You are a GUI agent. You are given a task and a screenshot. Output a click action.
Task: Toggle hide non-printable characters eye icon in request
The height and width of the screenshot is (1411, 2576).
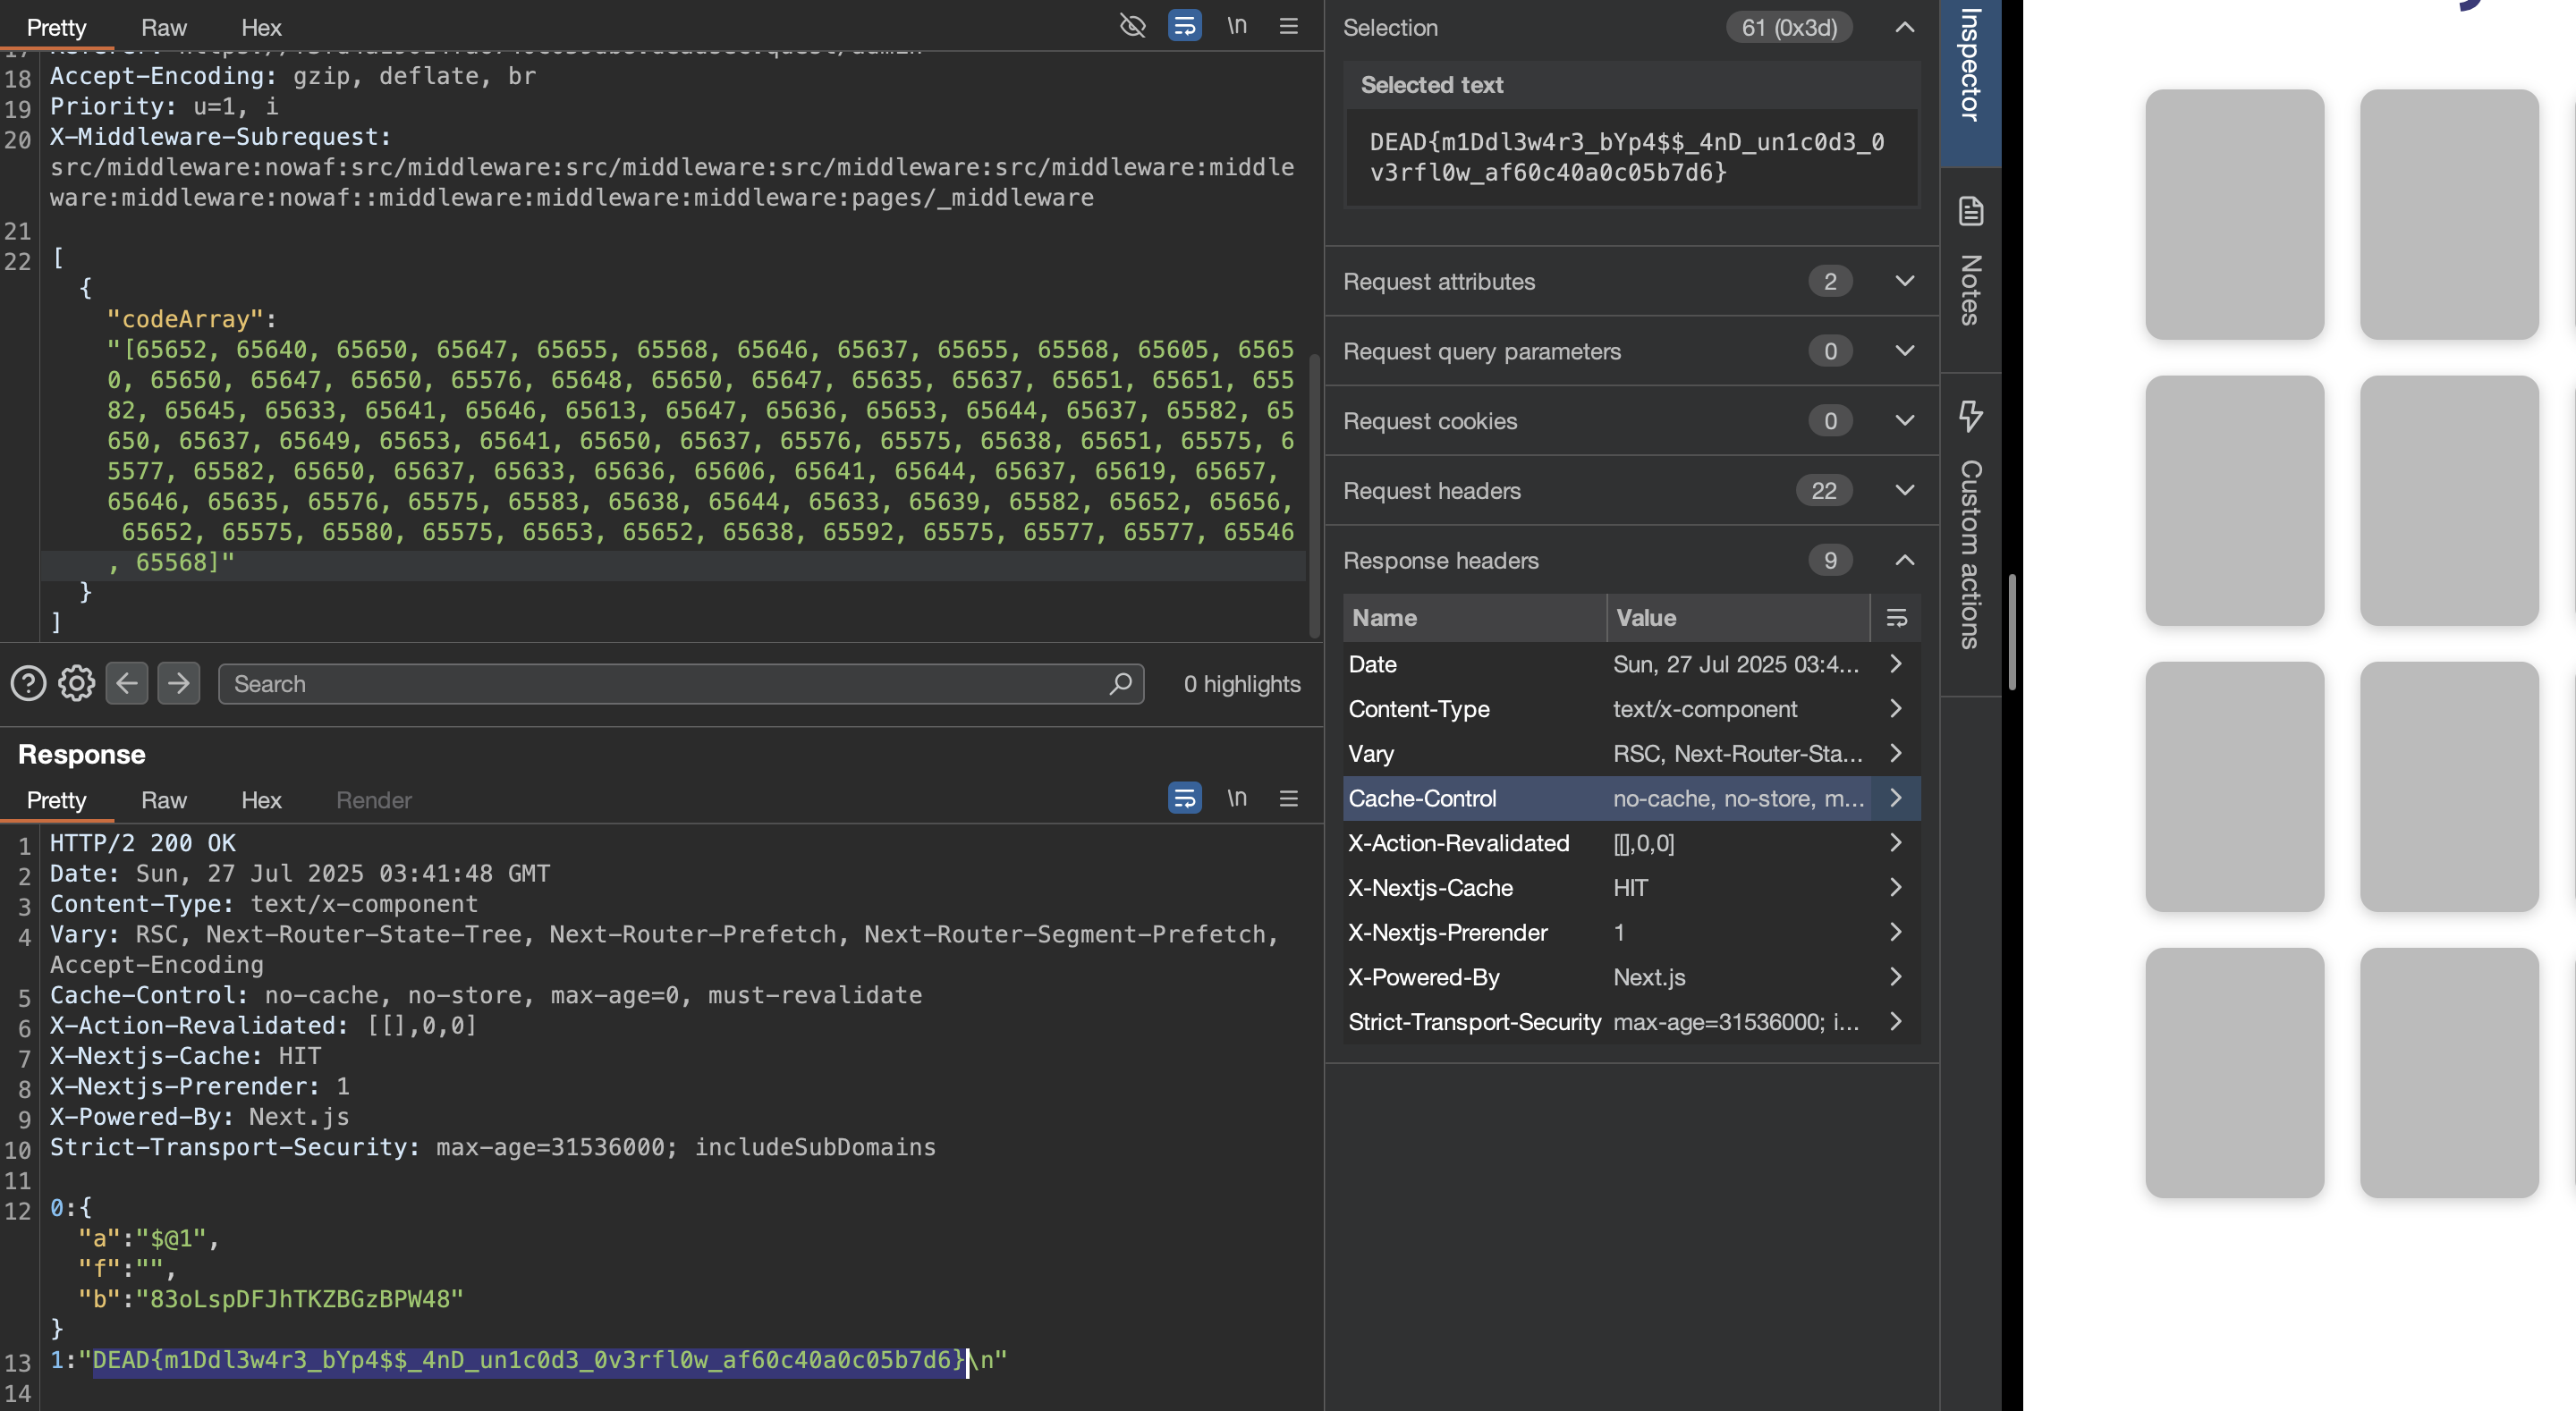click(1132, 26)
